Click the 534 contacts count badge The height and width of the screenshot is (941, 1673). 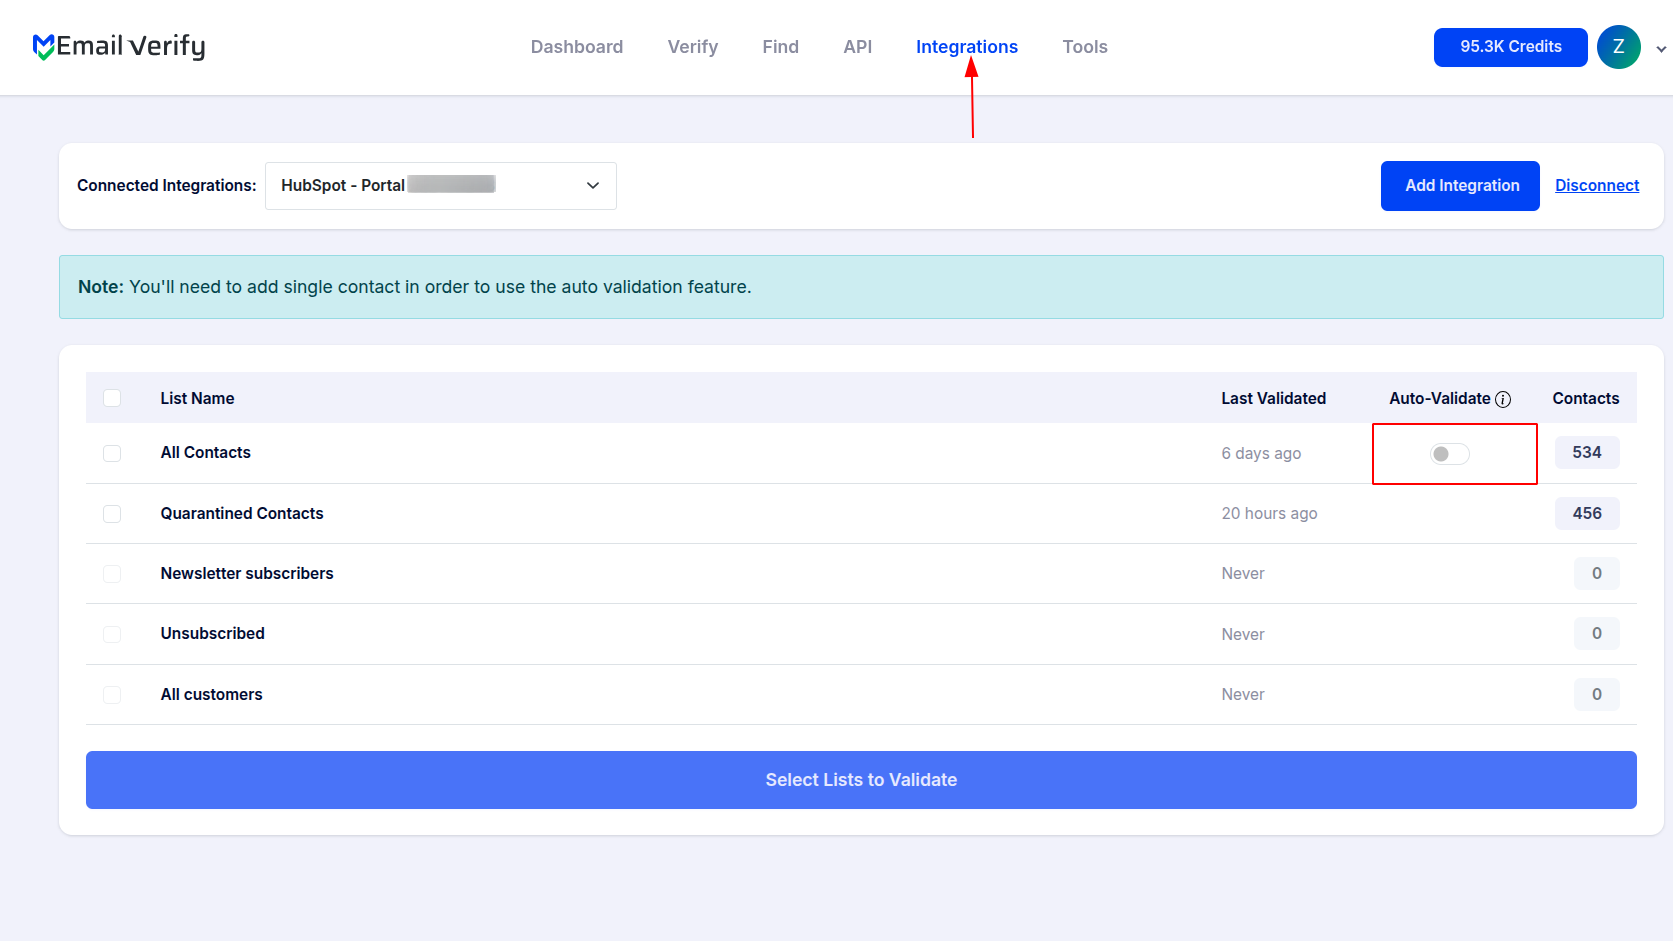1586,452
